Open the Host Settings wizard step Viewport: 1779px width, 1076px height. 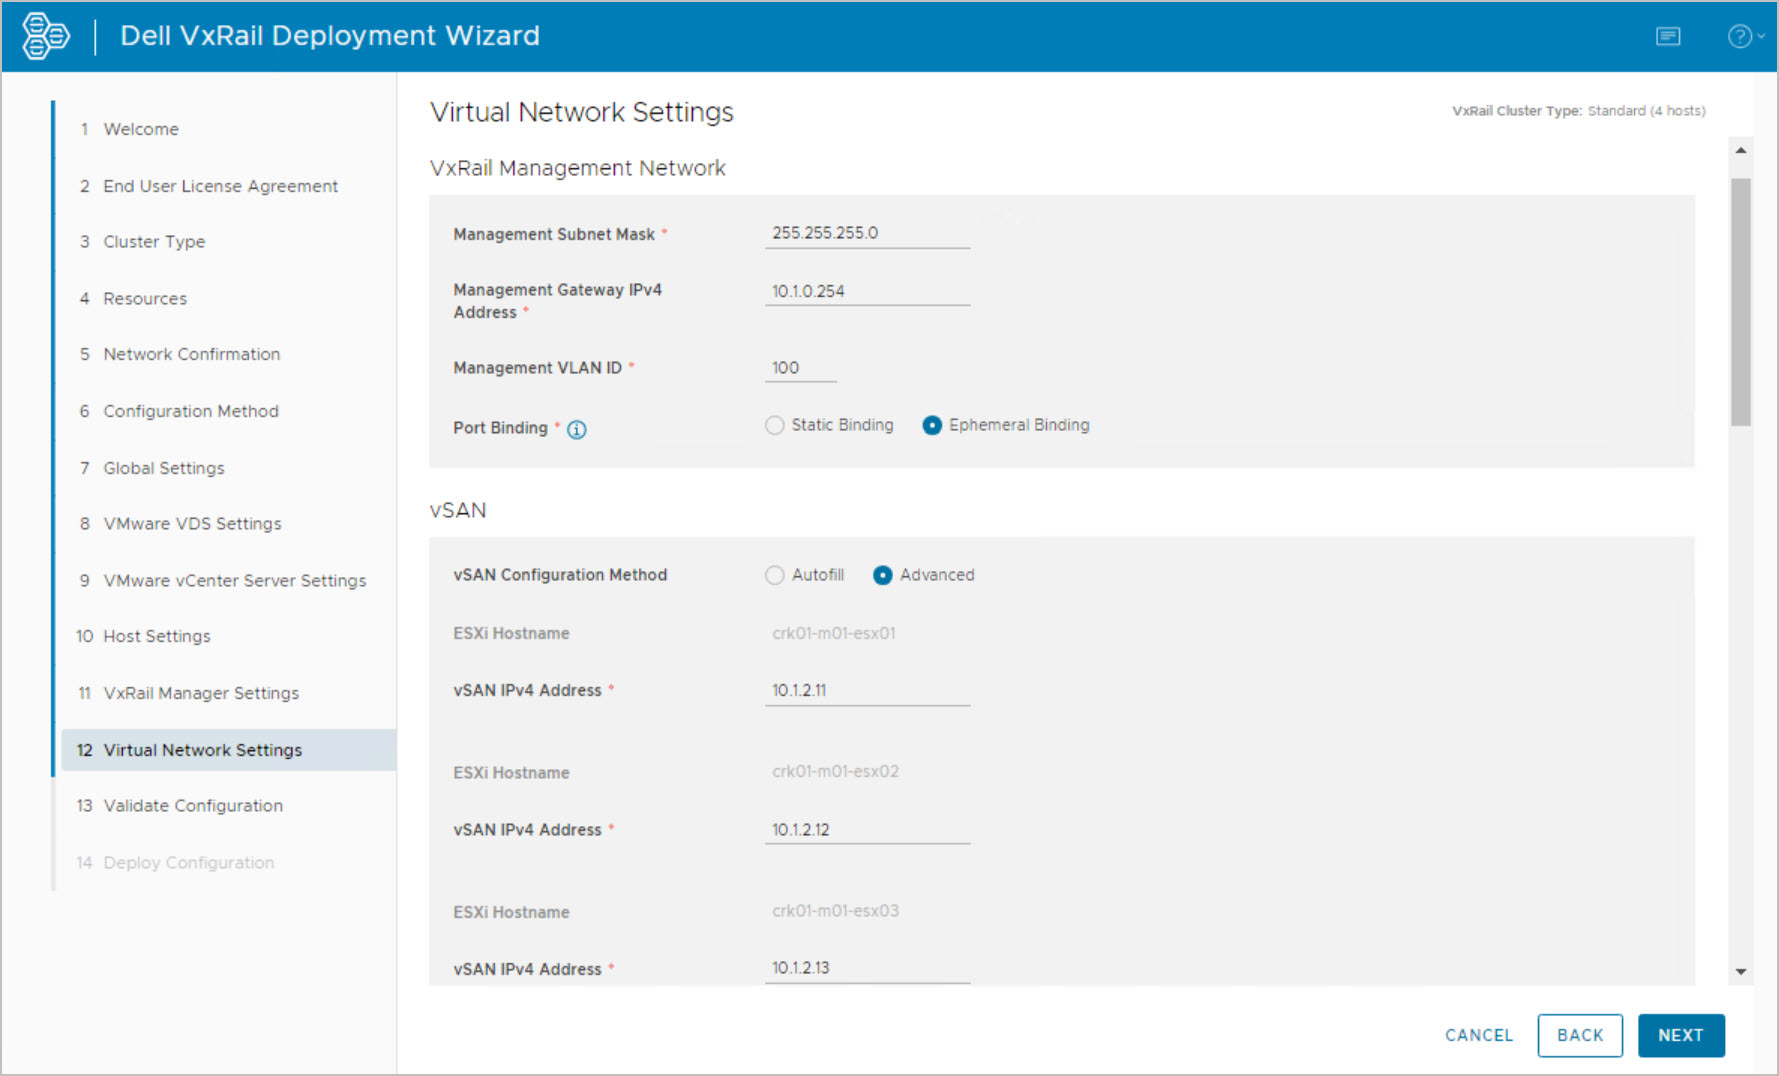(x=157, y=637)
